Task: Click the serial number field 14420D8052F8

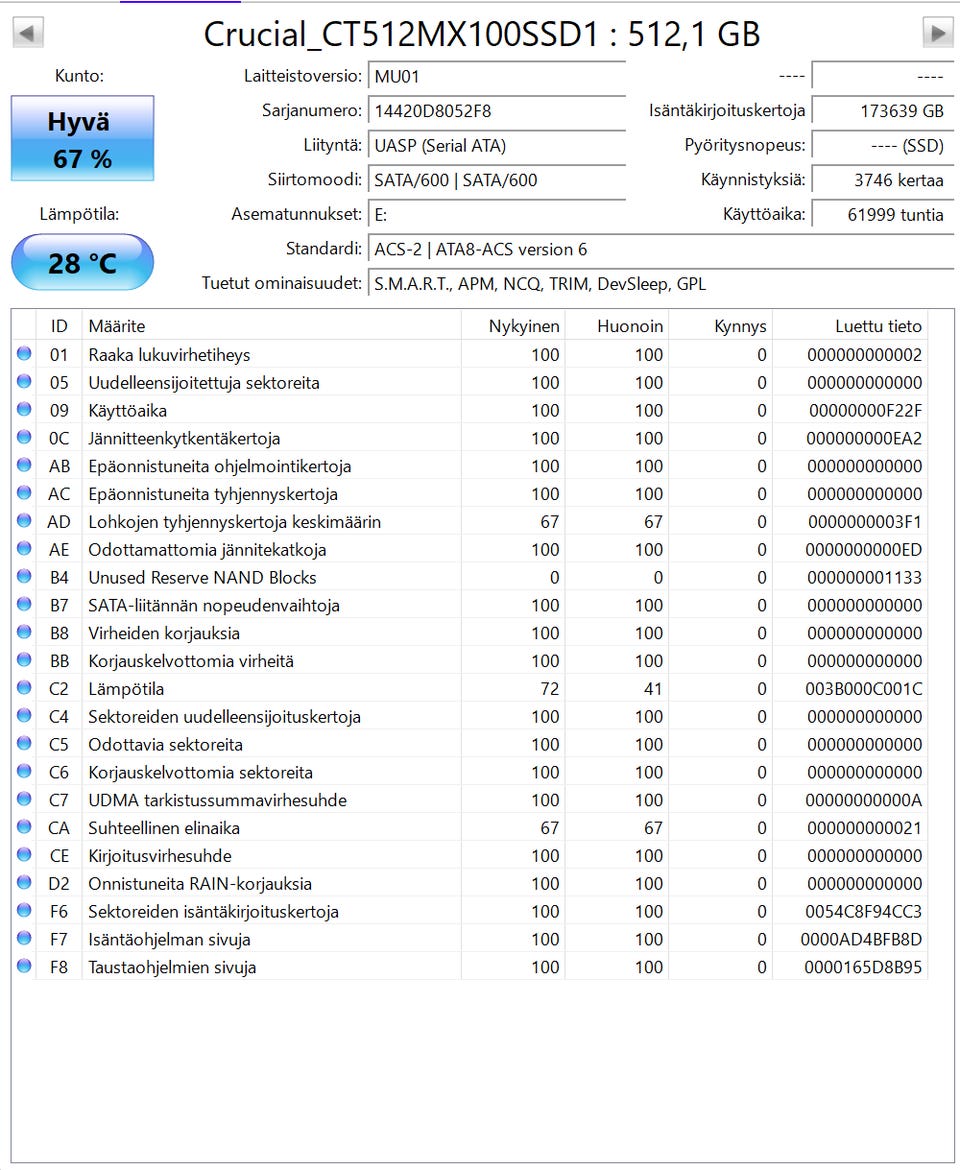Action: pyautogui.click(x=497, y=111)
